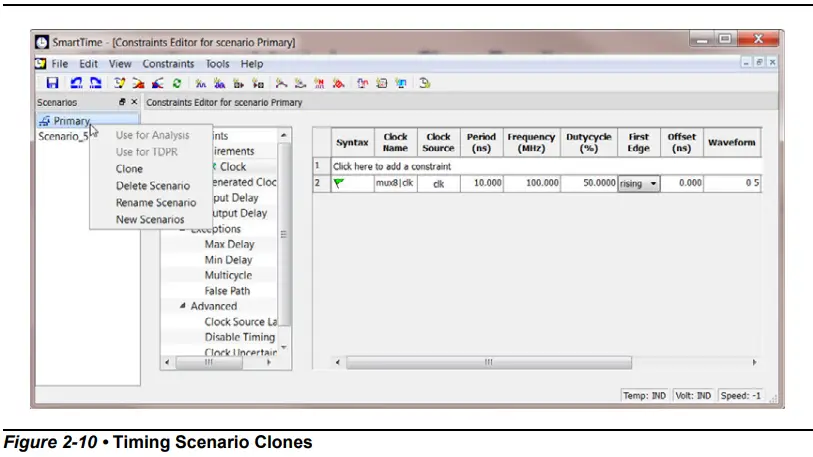
Task: Click the table scrollbar right arrow
Action: tap(754, 362)
